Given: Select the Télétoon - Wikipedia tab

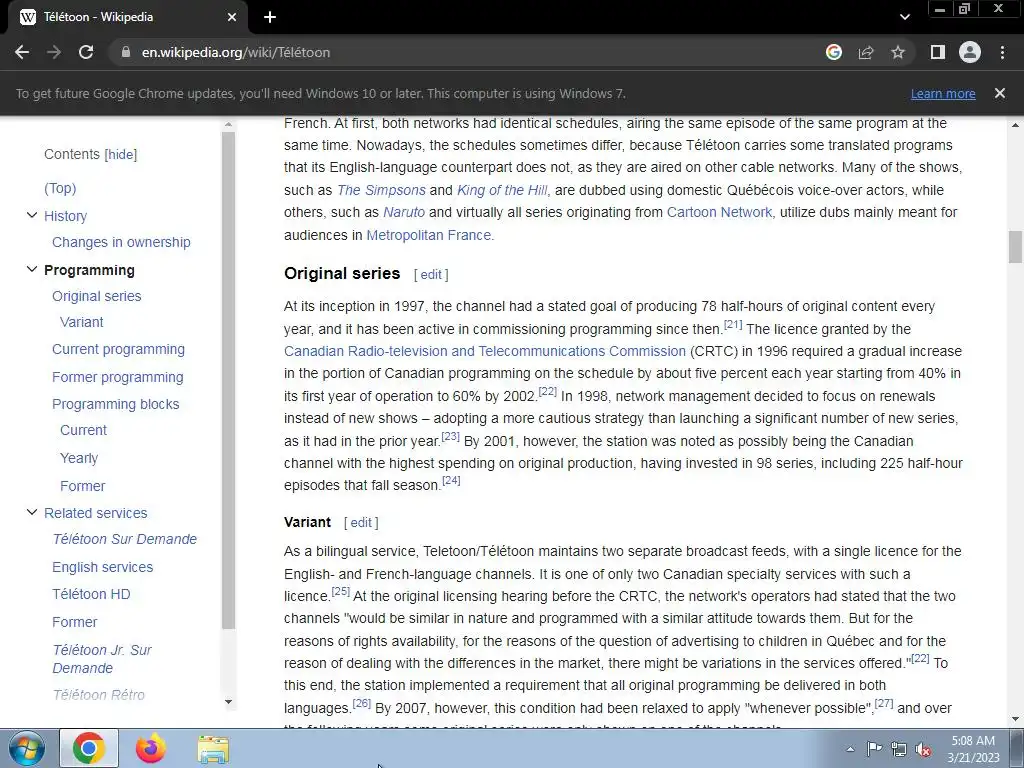Looking at the screenshot, I should pos(128,17).
